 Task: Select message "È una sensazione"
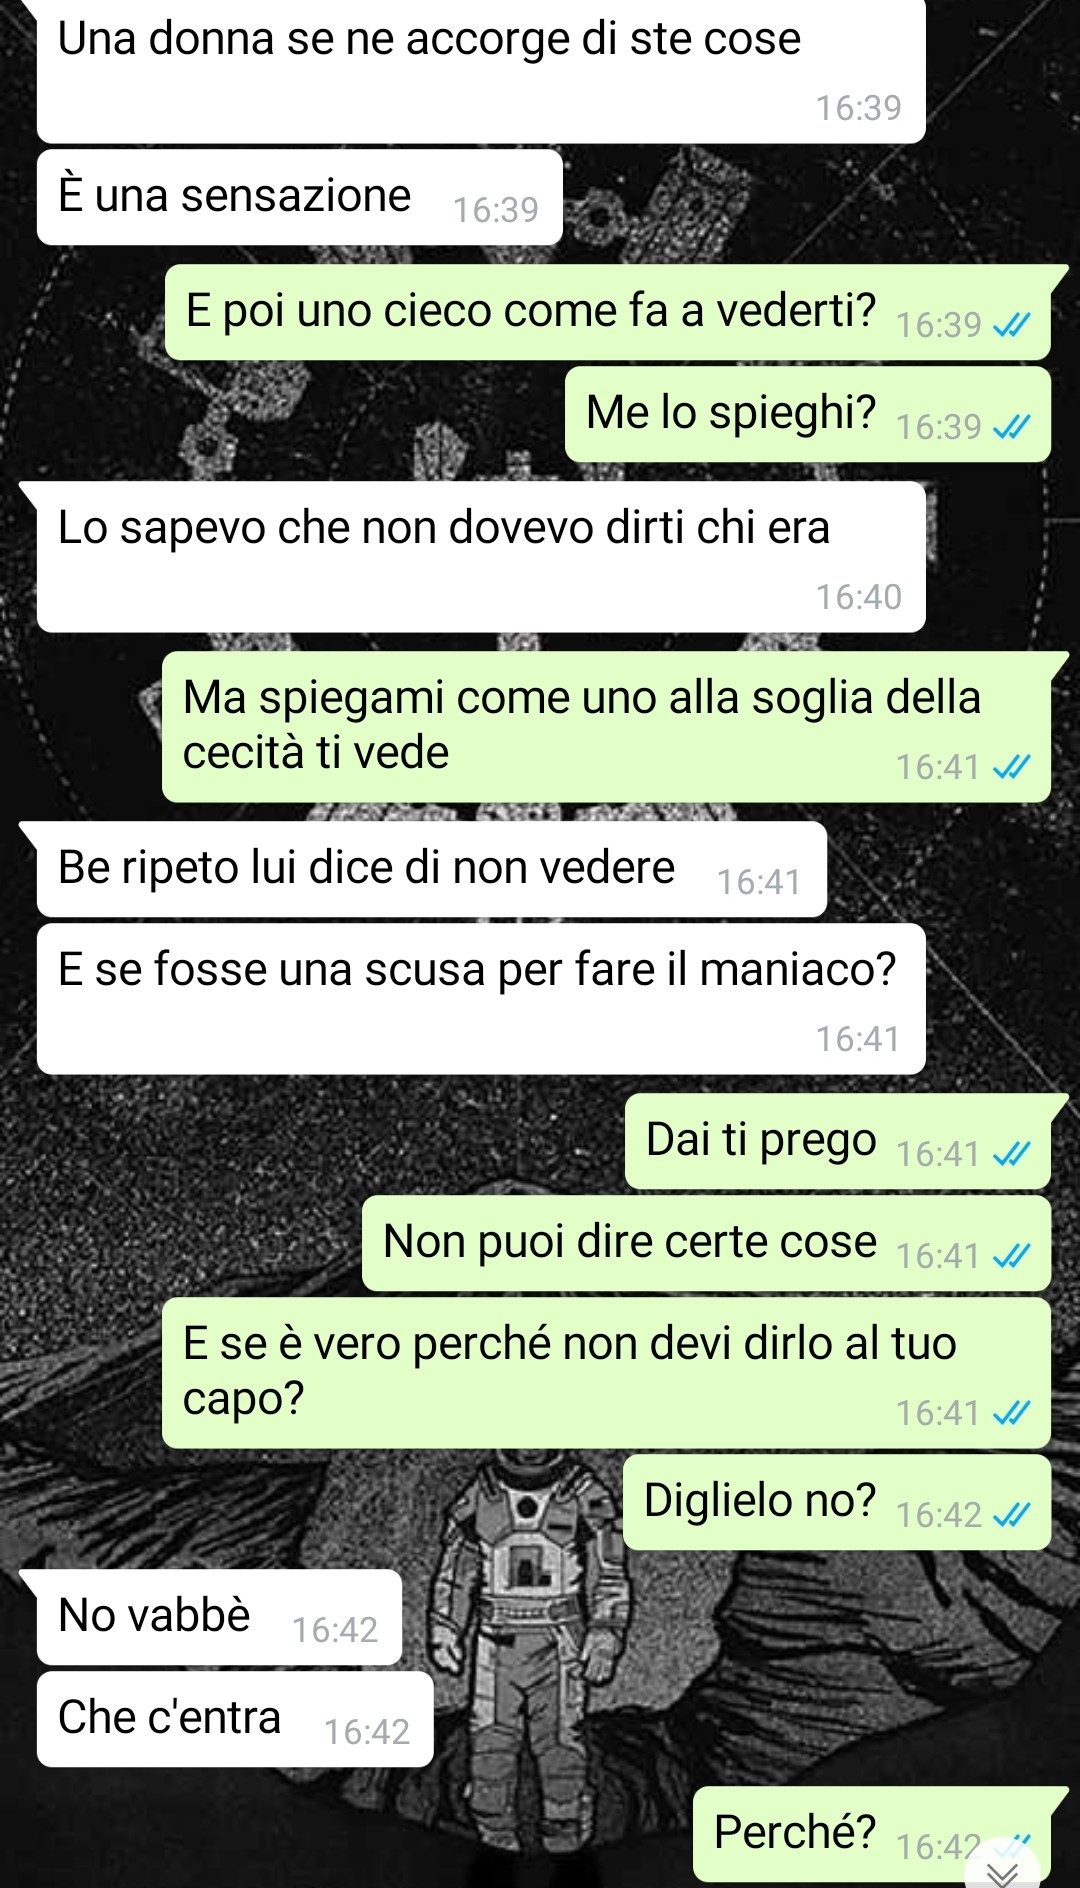coord(299,197)
